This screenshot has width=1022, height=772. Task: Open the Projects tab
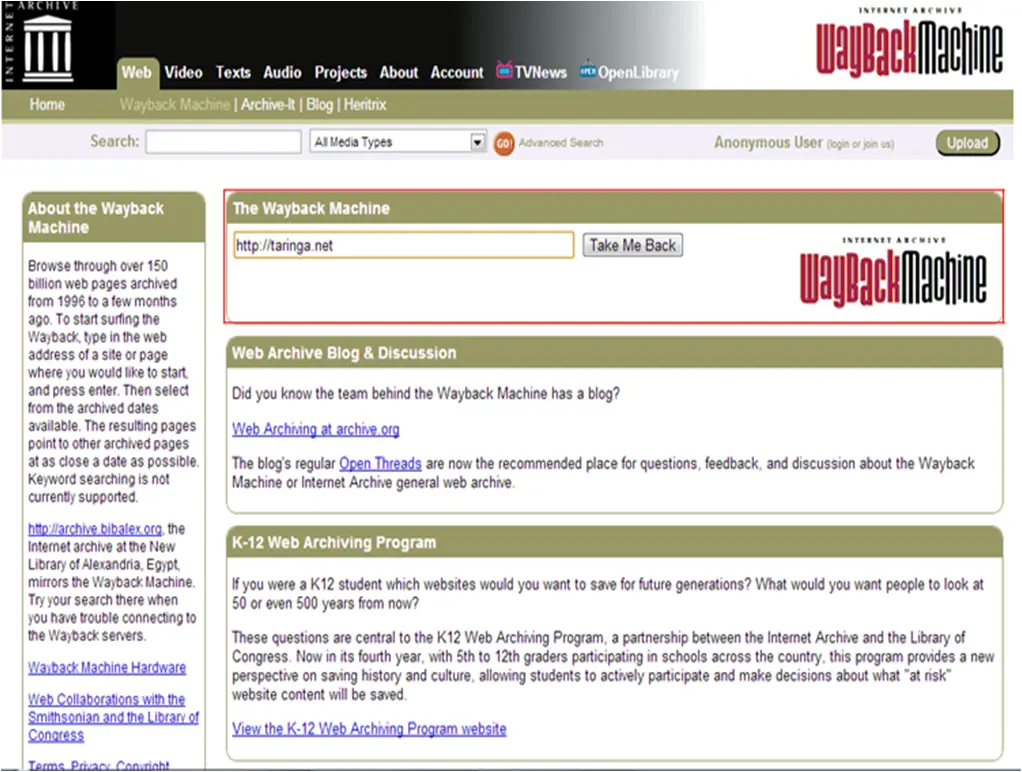[x=341, y=72]
